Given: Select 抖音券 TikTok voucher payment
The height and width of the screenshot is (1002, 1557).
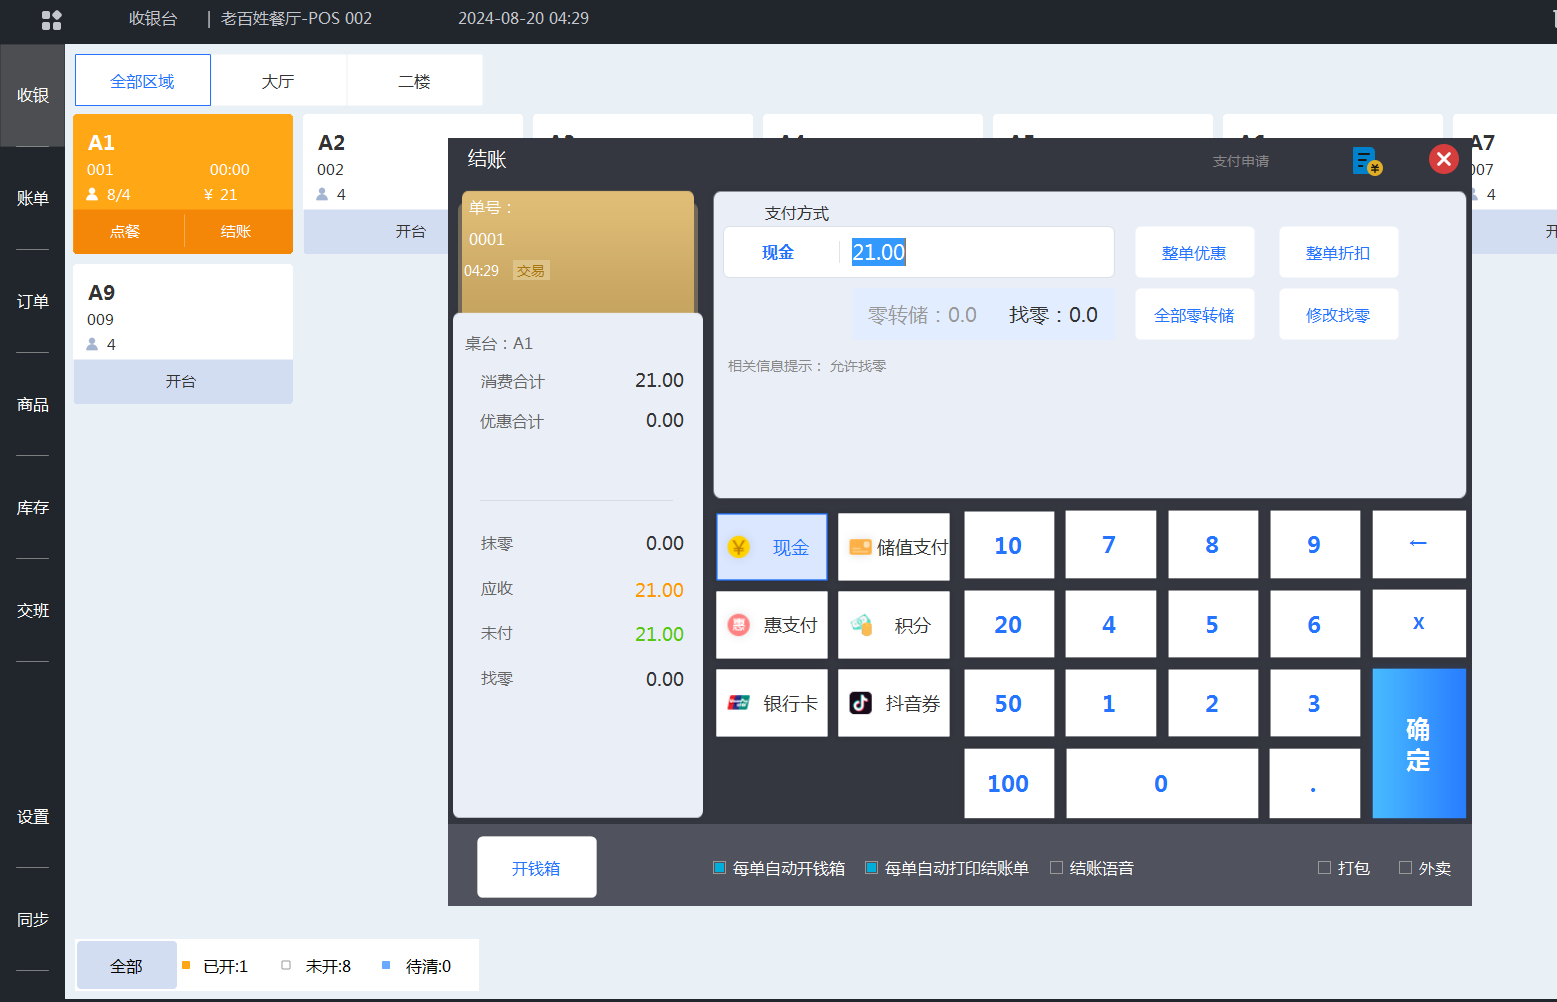Looking at the screenshot, I should tap(894, 703).
